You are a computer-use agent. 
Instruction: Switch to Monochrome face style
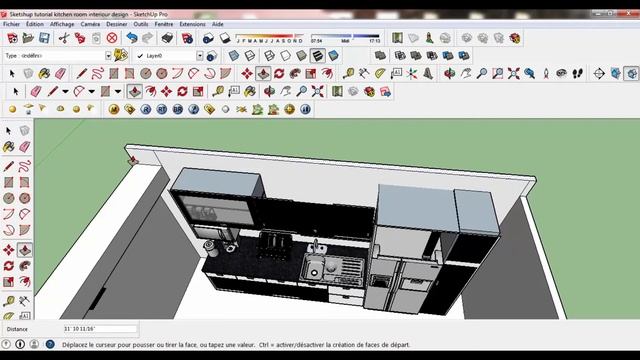(333, 56)
